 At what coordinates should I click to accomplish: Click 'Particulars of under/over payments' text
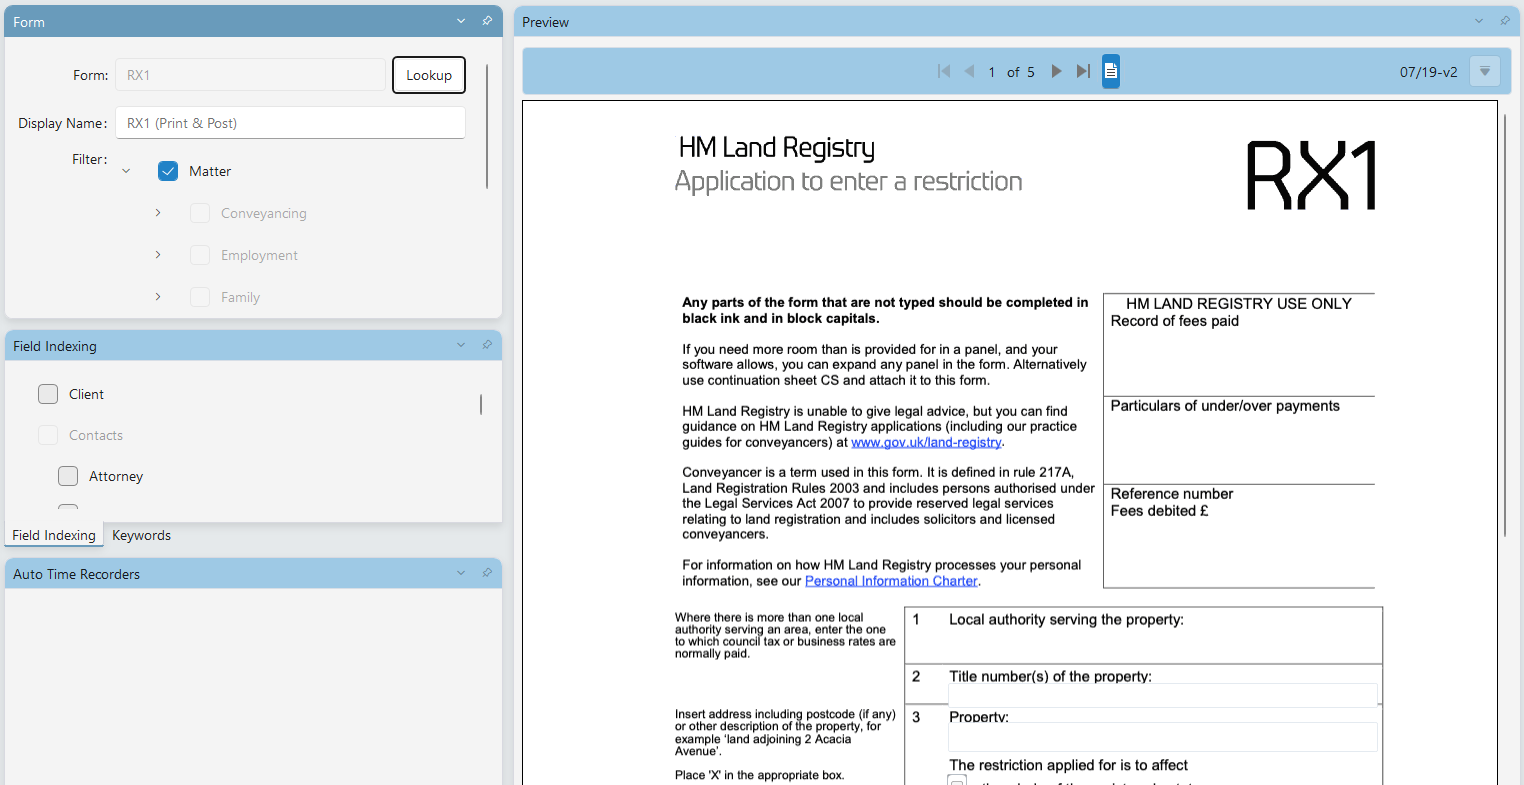click(x=1225, y=406)
